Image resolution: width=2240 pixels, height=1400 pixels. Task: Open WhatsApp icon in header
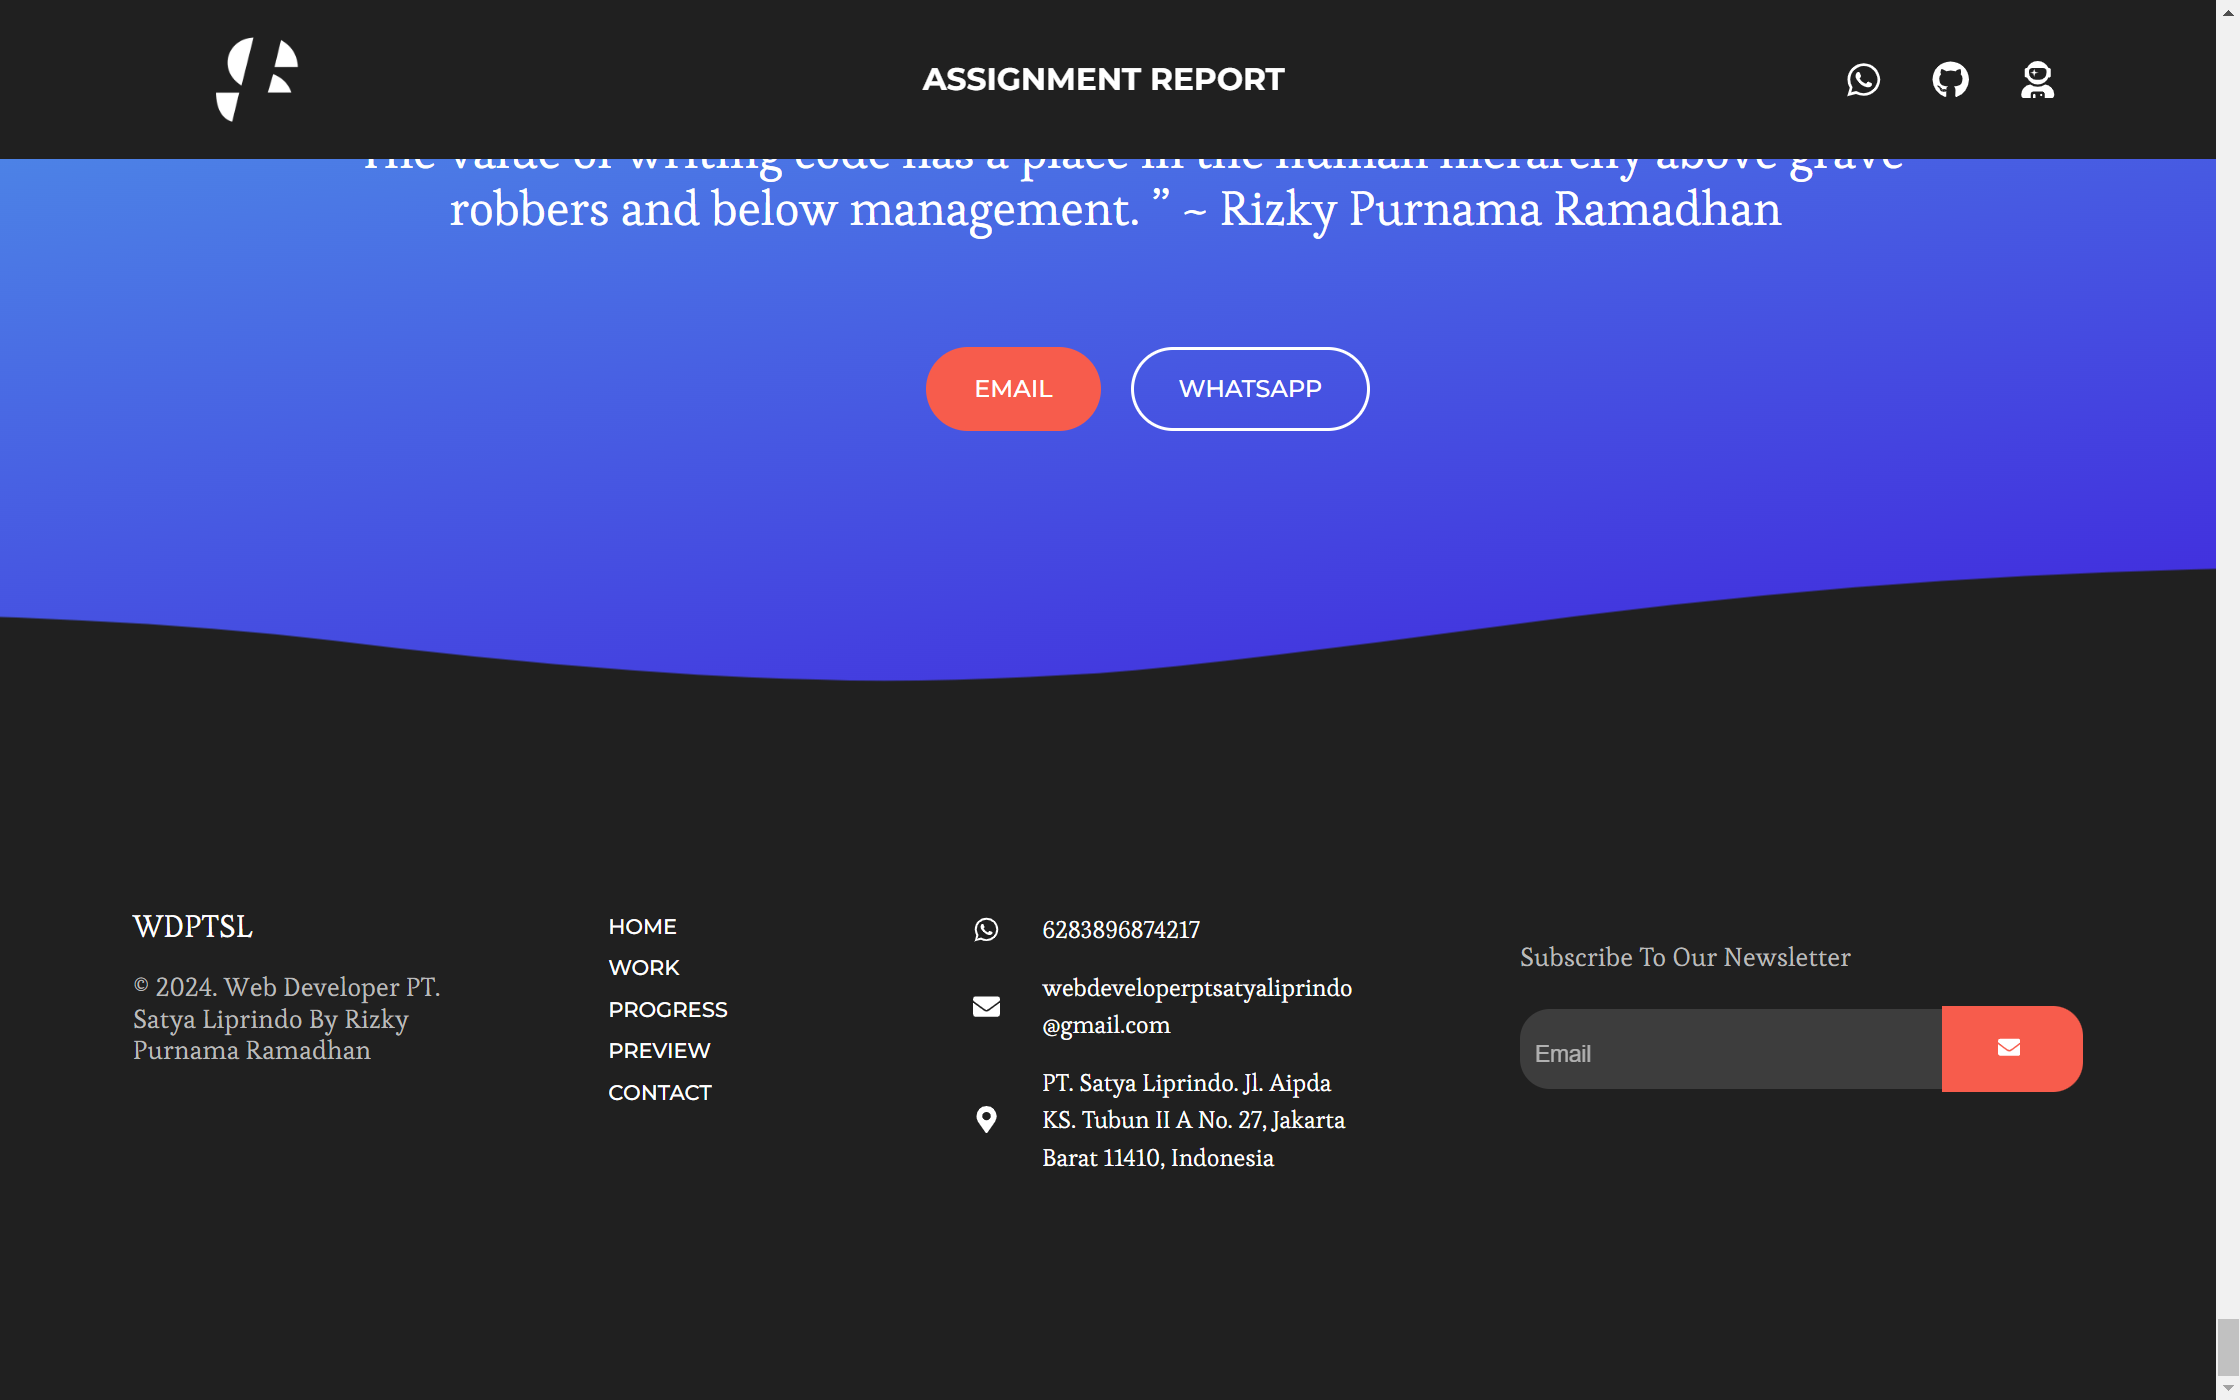pos(1863,80)
